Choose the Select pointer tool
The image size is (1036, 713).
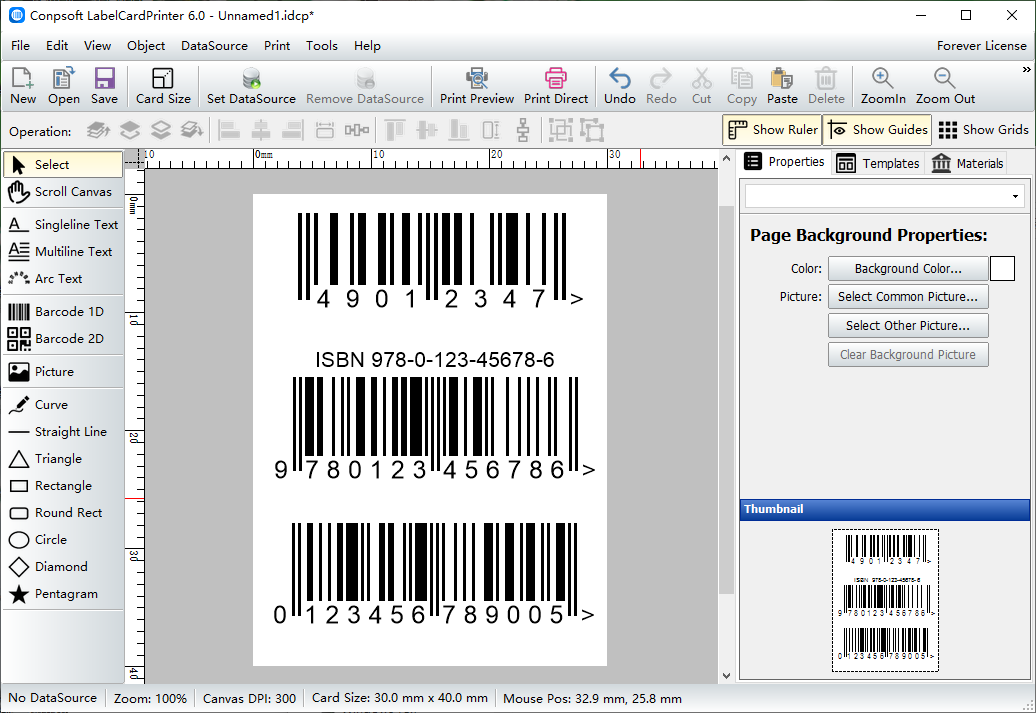coord(63,165)
